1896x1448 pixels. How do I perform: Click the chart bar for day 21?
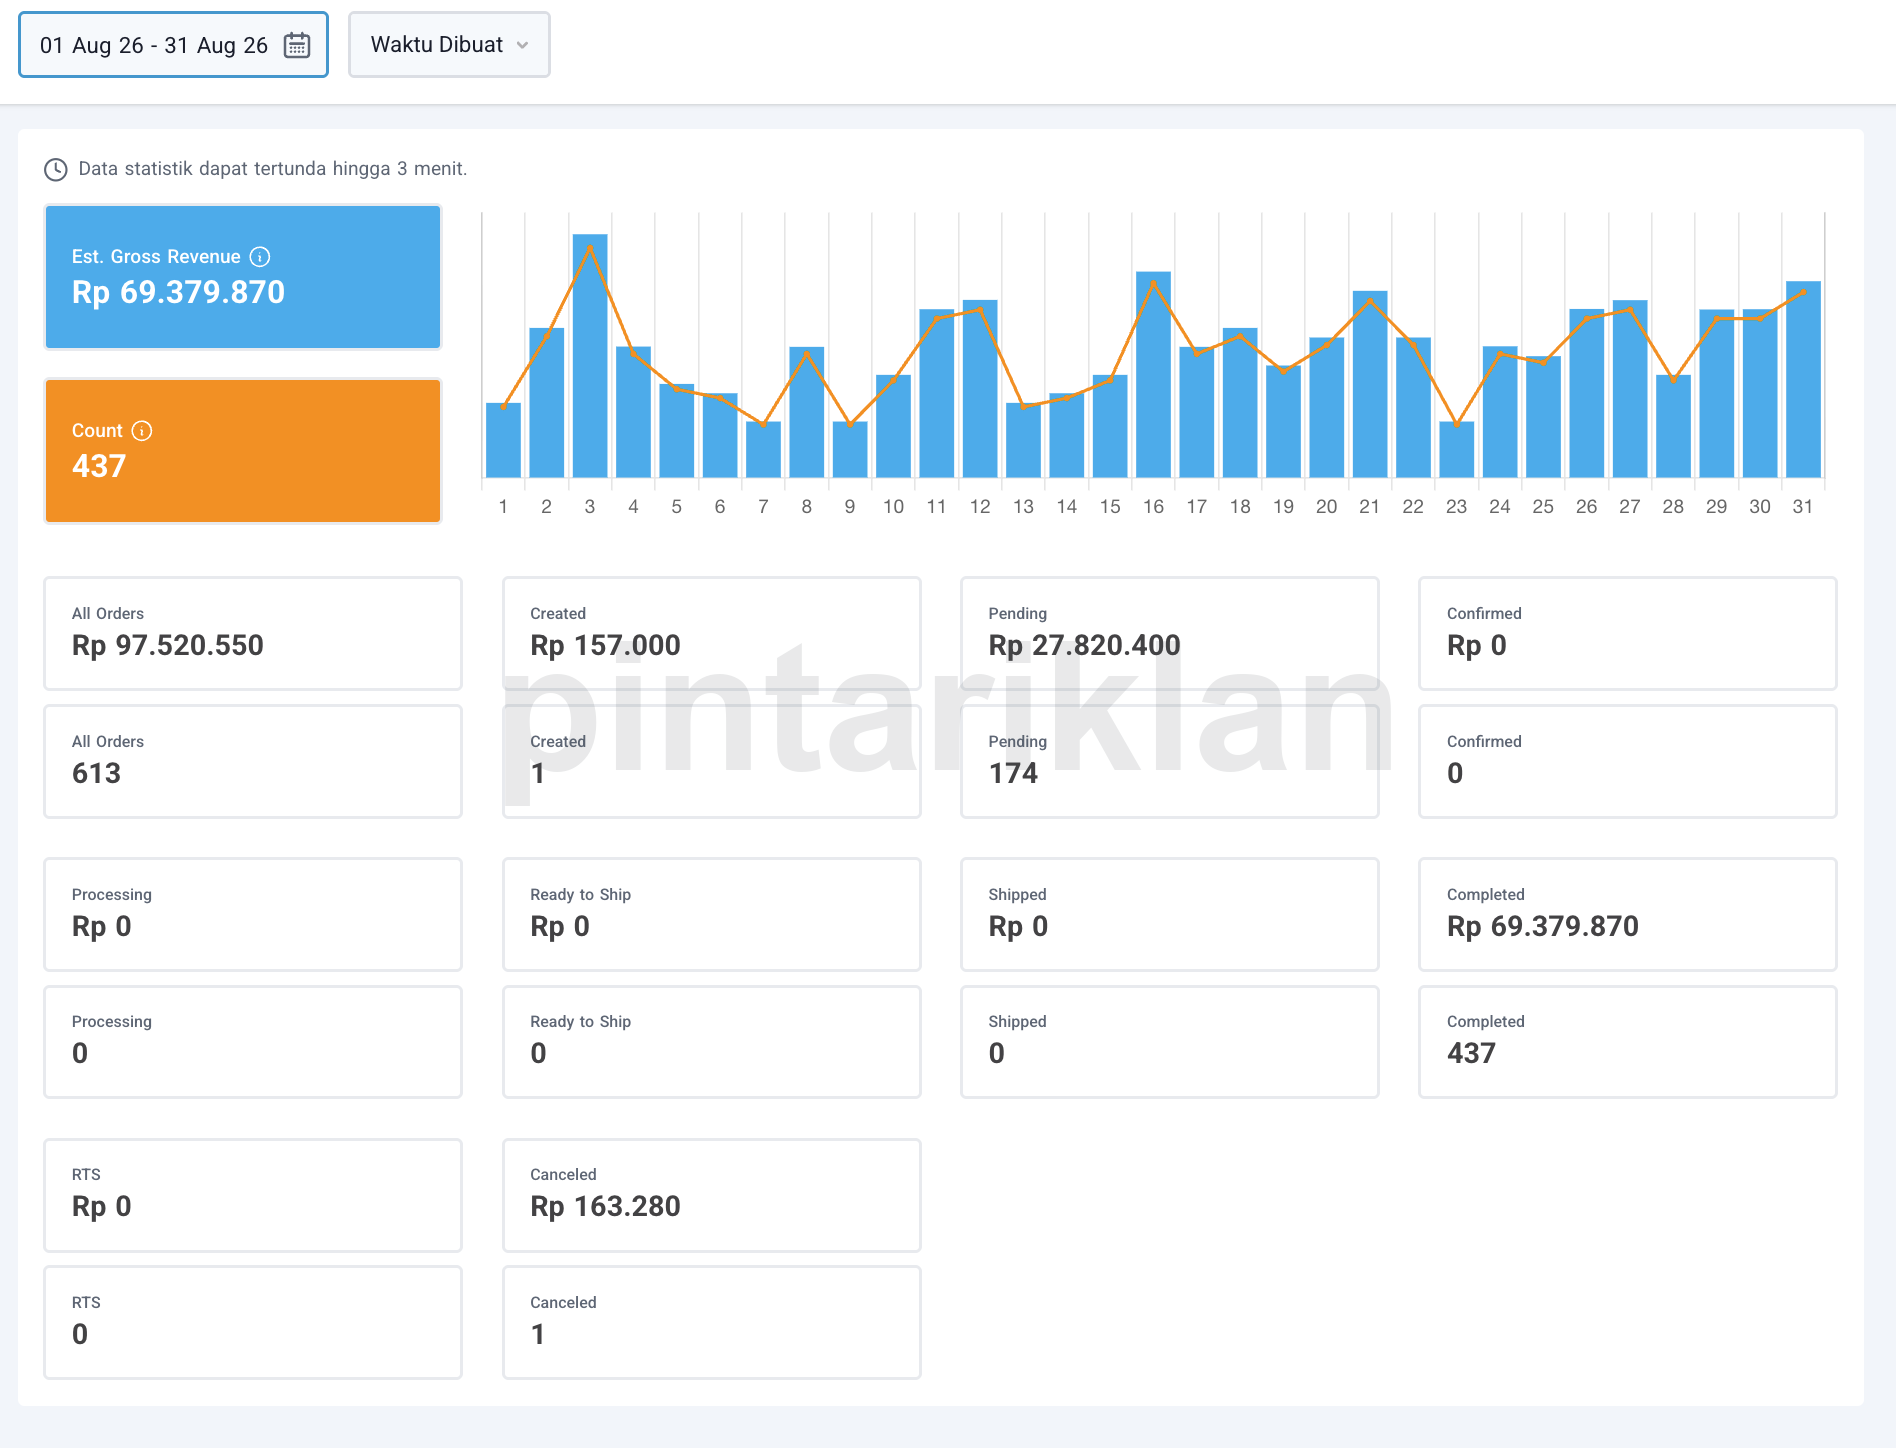[1370, 385]
